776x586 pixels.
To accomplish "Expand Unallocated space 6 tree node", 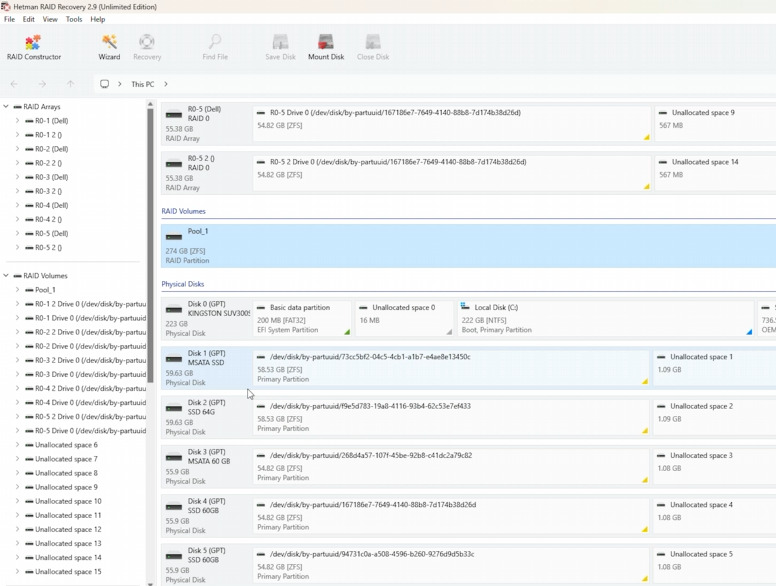I will coord(17,445).
